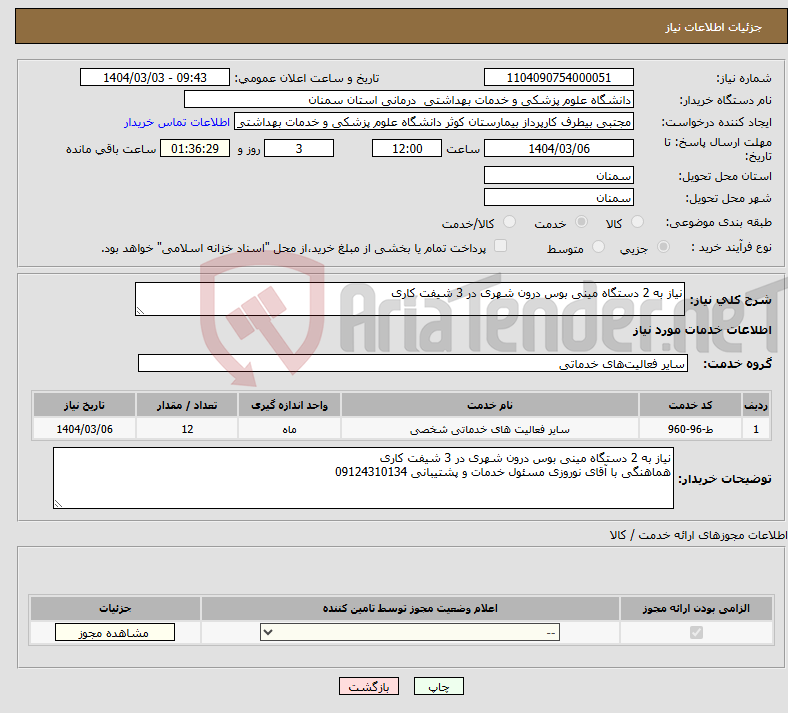The height and width of the screenshot is (713, 788).
Task: Click the تاریخ نیاز column header
Action: click(x=84, y=405)
